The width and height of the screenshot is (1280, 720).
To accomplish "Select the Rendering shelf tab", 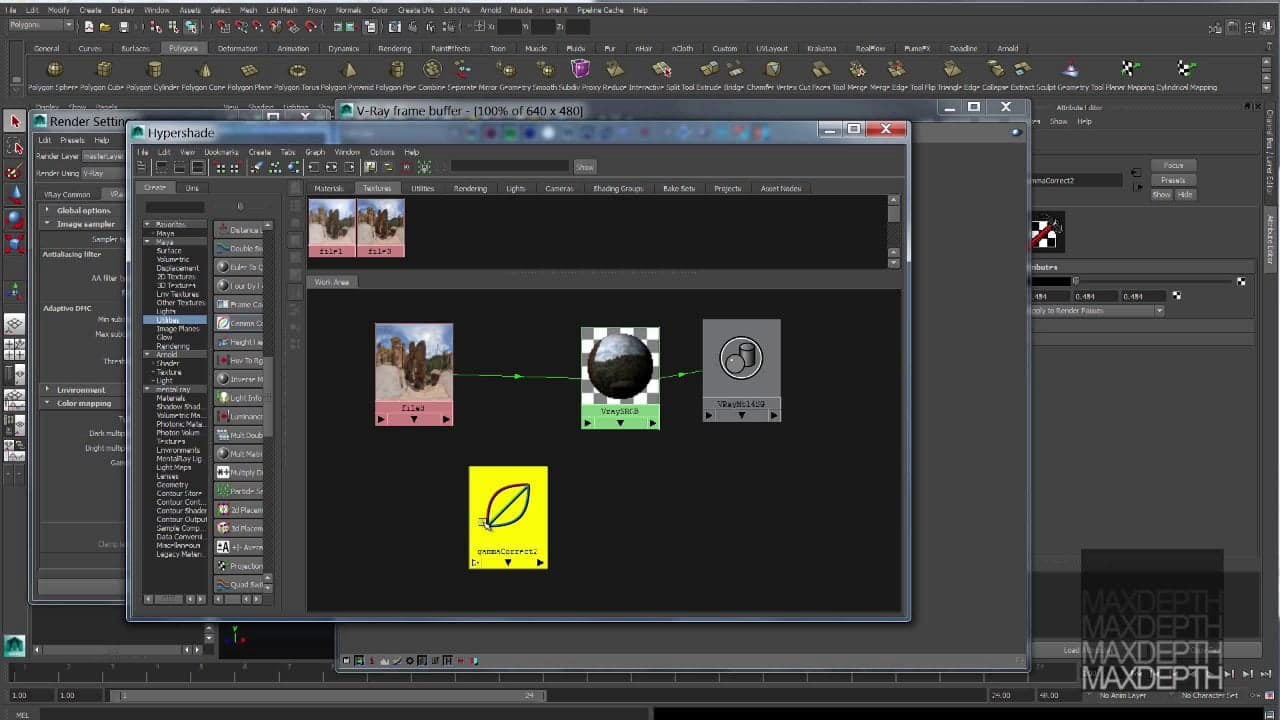I will (394, 48).
